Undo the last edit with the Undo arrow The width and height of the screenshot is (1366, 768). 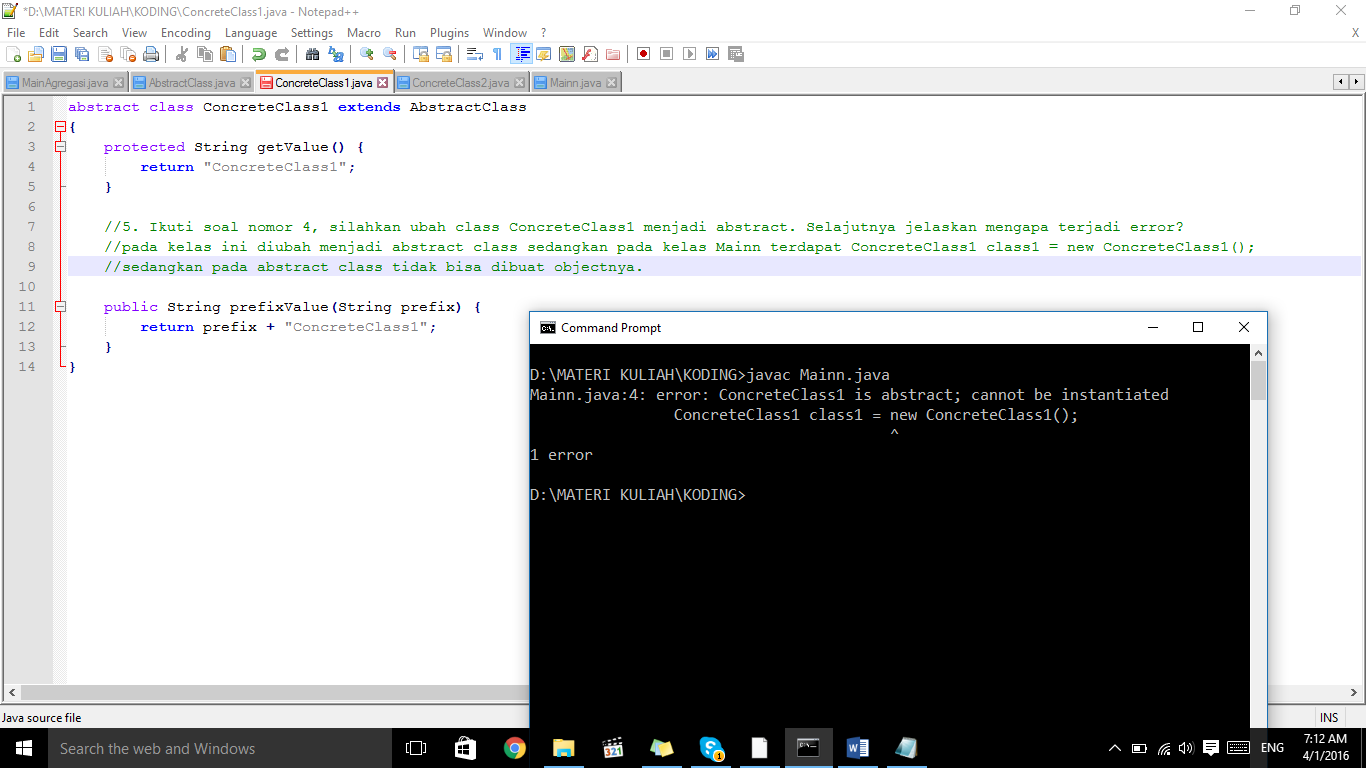pyautogui.click(x=260, y=55)
